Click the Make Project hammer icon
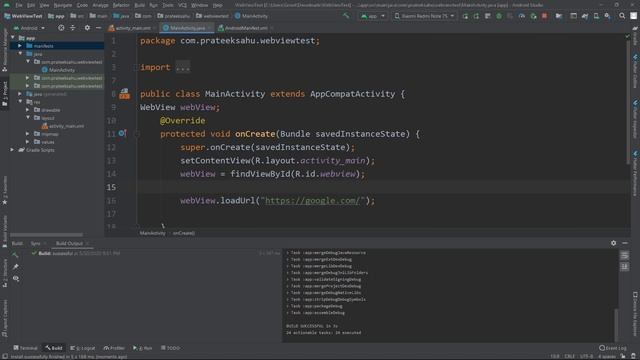Image resolution: width=640 pixels, height=360 pixels. point(346,16)
